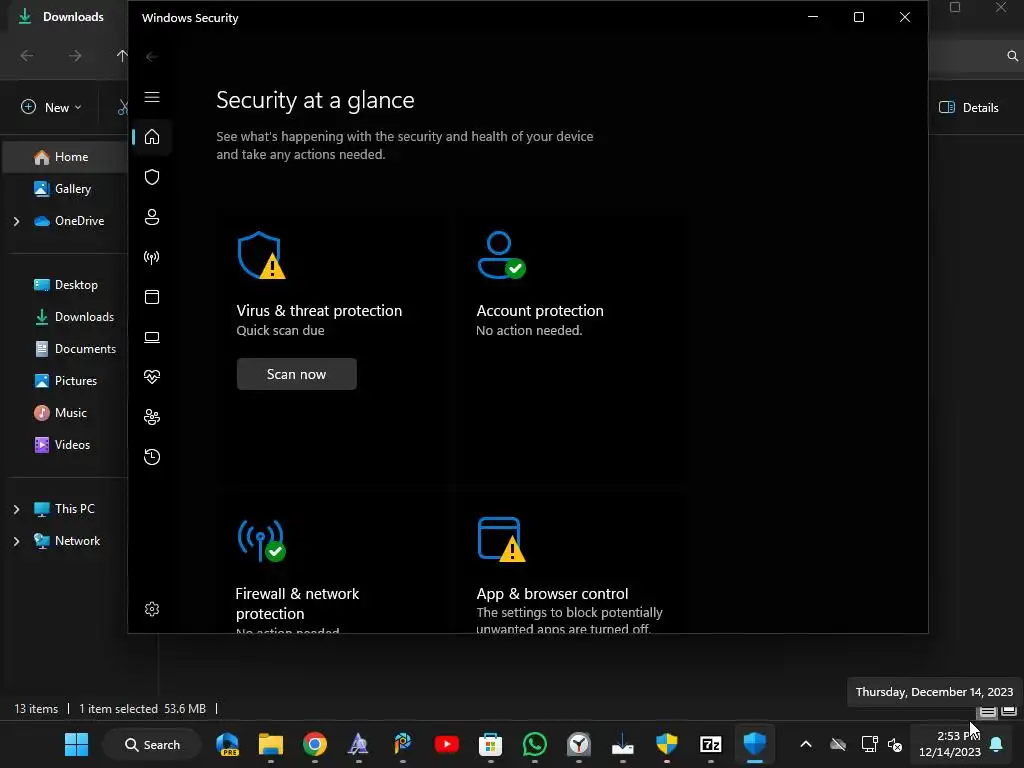The image size is (1024, 768).
Task: Open Desktop folder in File Explorer sidebar
Action: tap(65, 285)
